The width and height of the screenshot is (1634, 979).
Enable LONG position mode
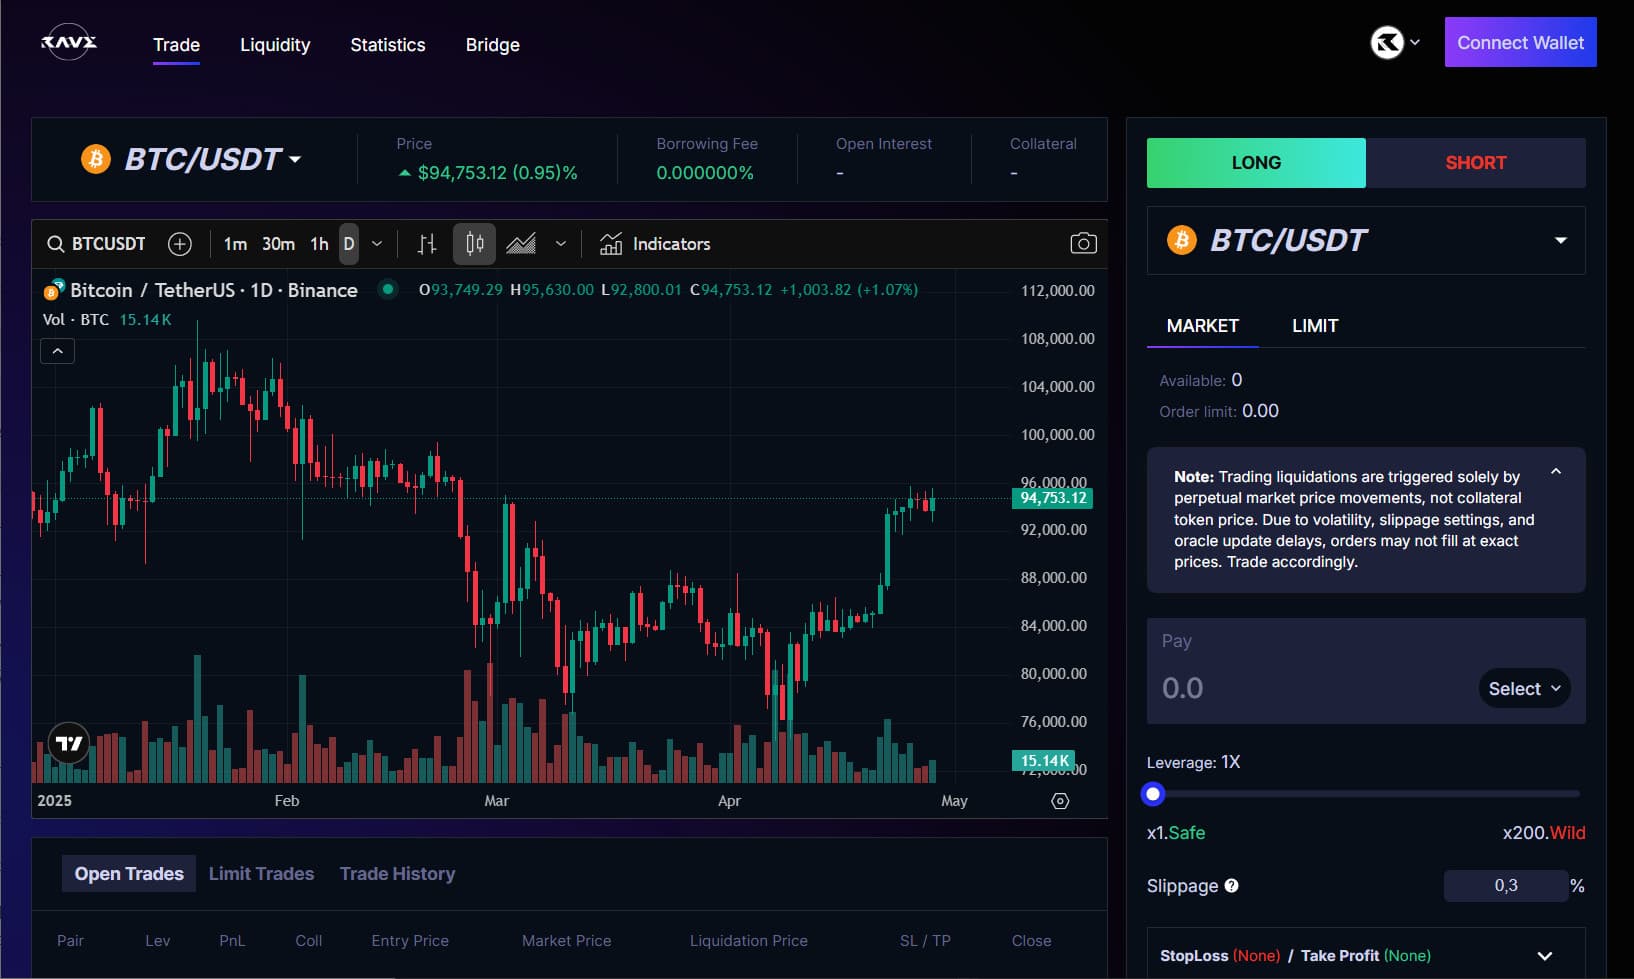pyautogui.click(x=1255, y=162)
